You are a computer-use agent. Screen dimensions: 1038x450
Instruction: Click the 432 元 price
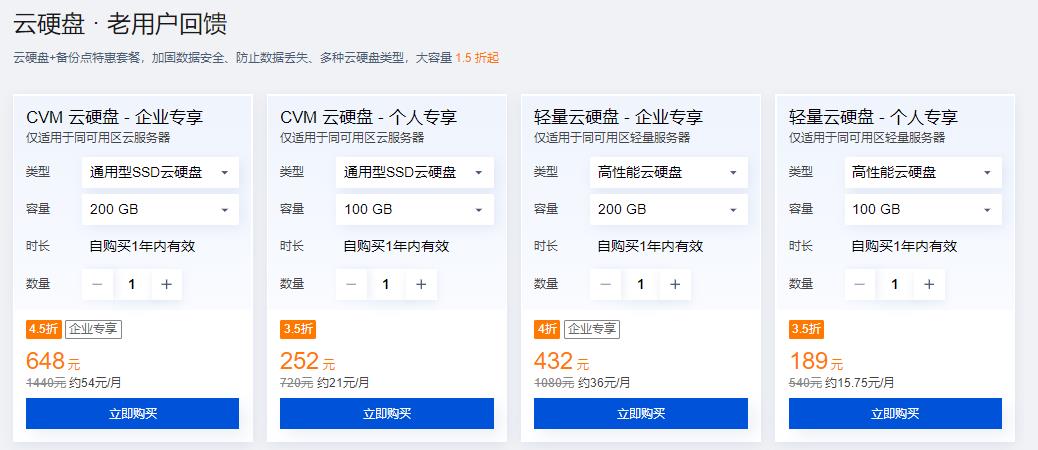coord(561,361)
